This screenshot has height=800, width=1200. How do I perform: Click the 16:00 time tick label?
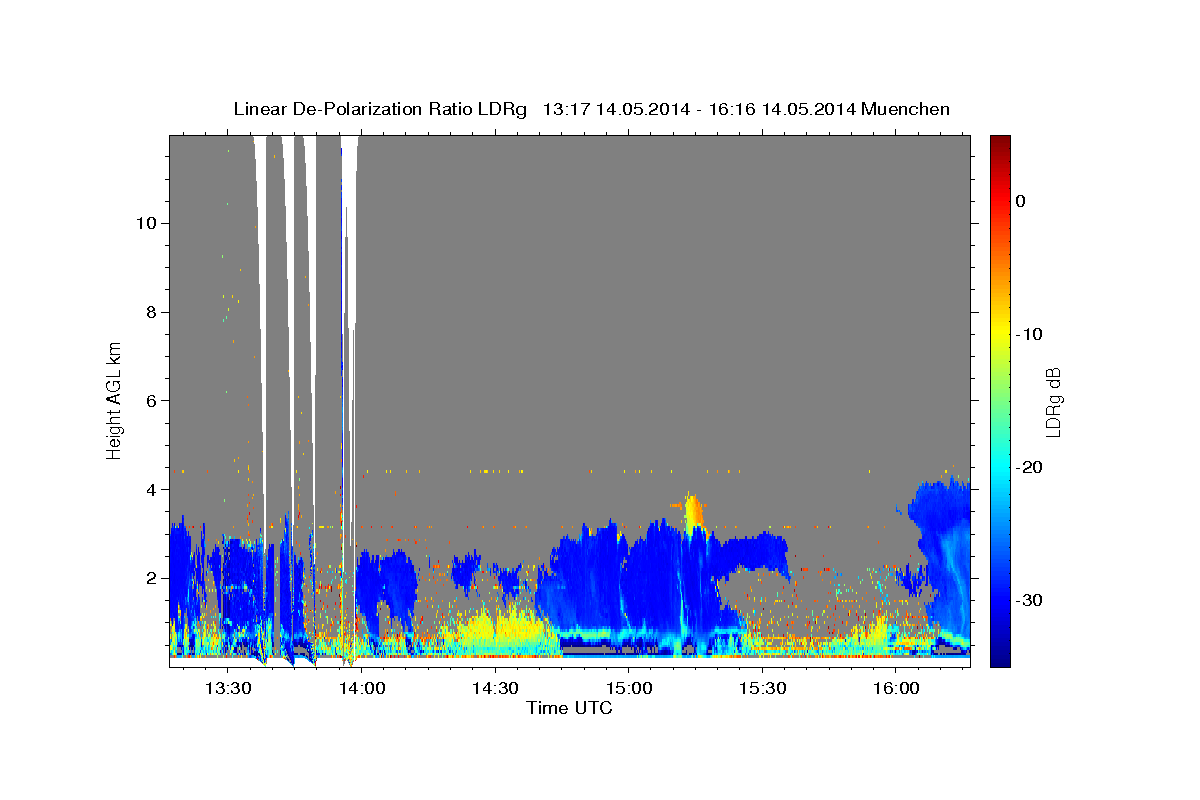click(x=896, y=688)
